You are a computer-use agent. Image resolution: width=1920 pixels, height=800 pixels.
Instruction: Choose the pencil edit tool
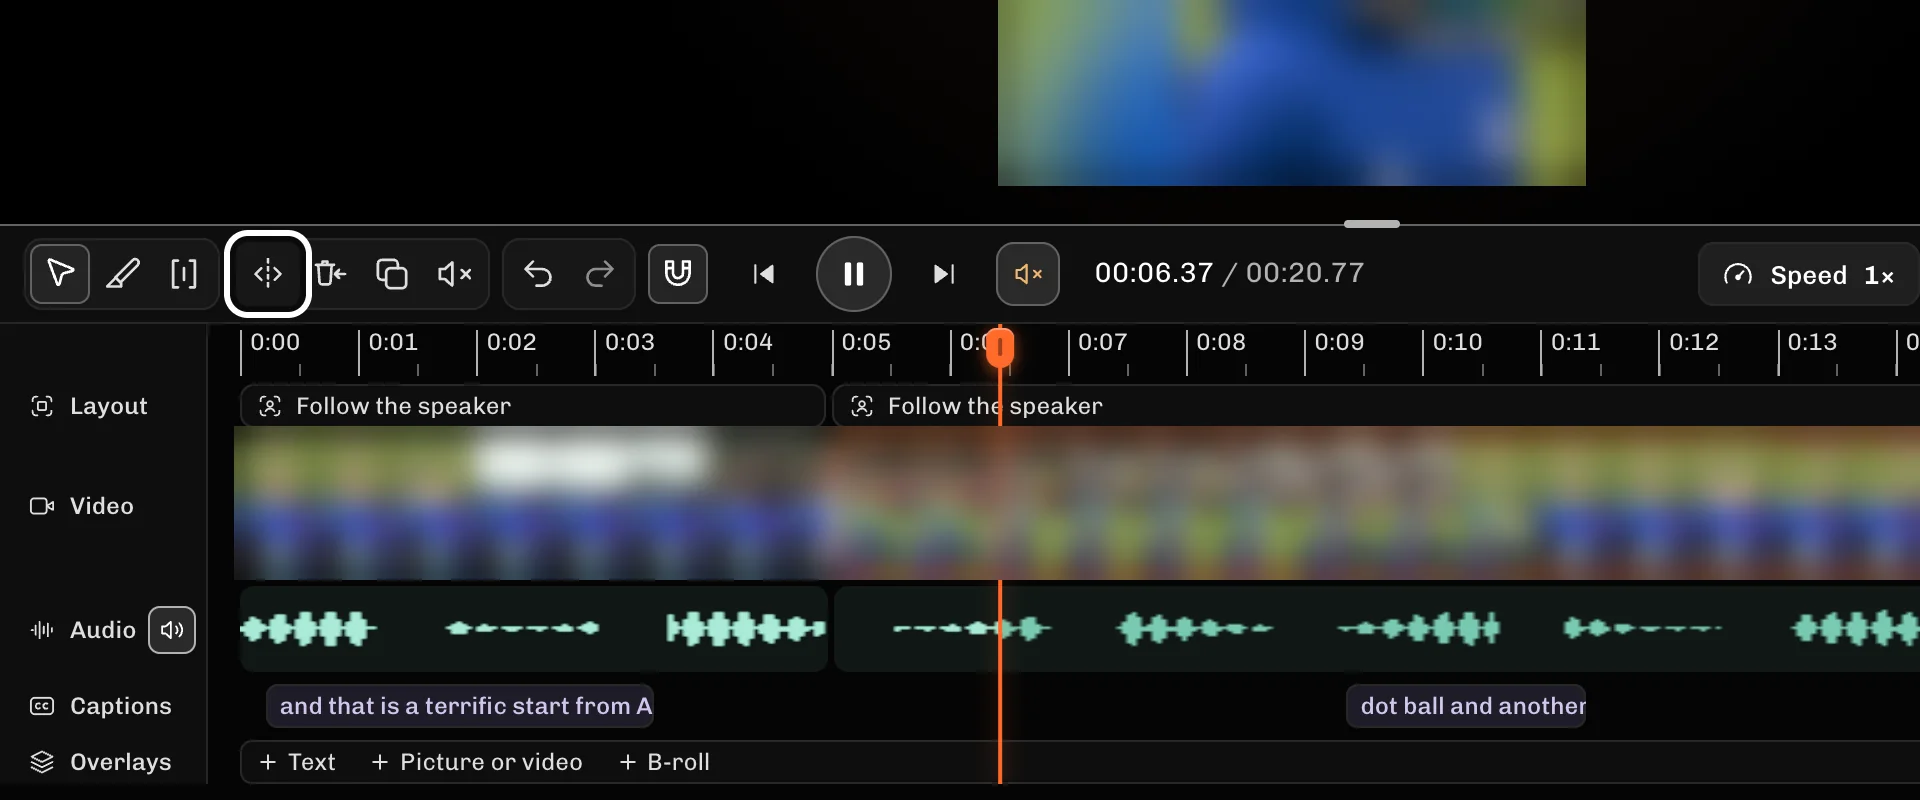tap(123, 273)
